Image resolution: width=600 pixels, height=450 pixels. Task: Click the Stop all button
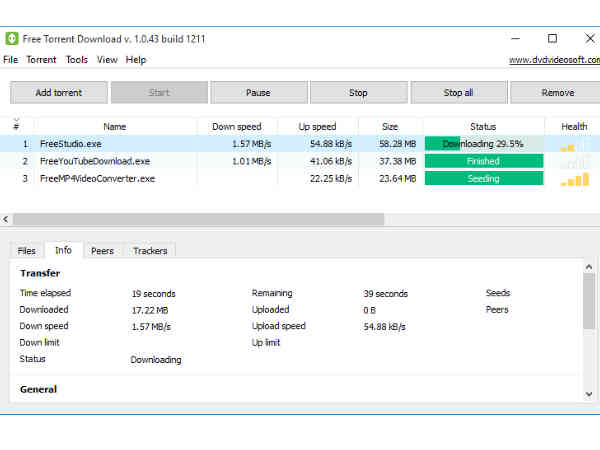coord(459,93)
